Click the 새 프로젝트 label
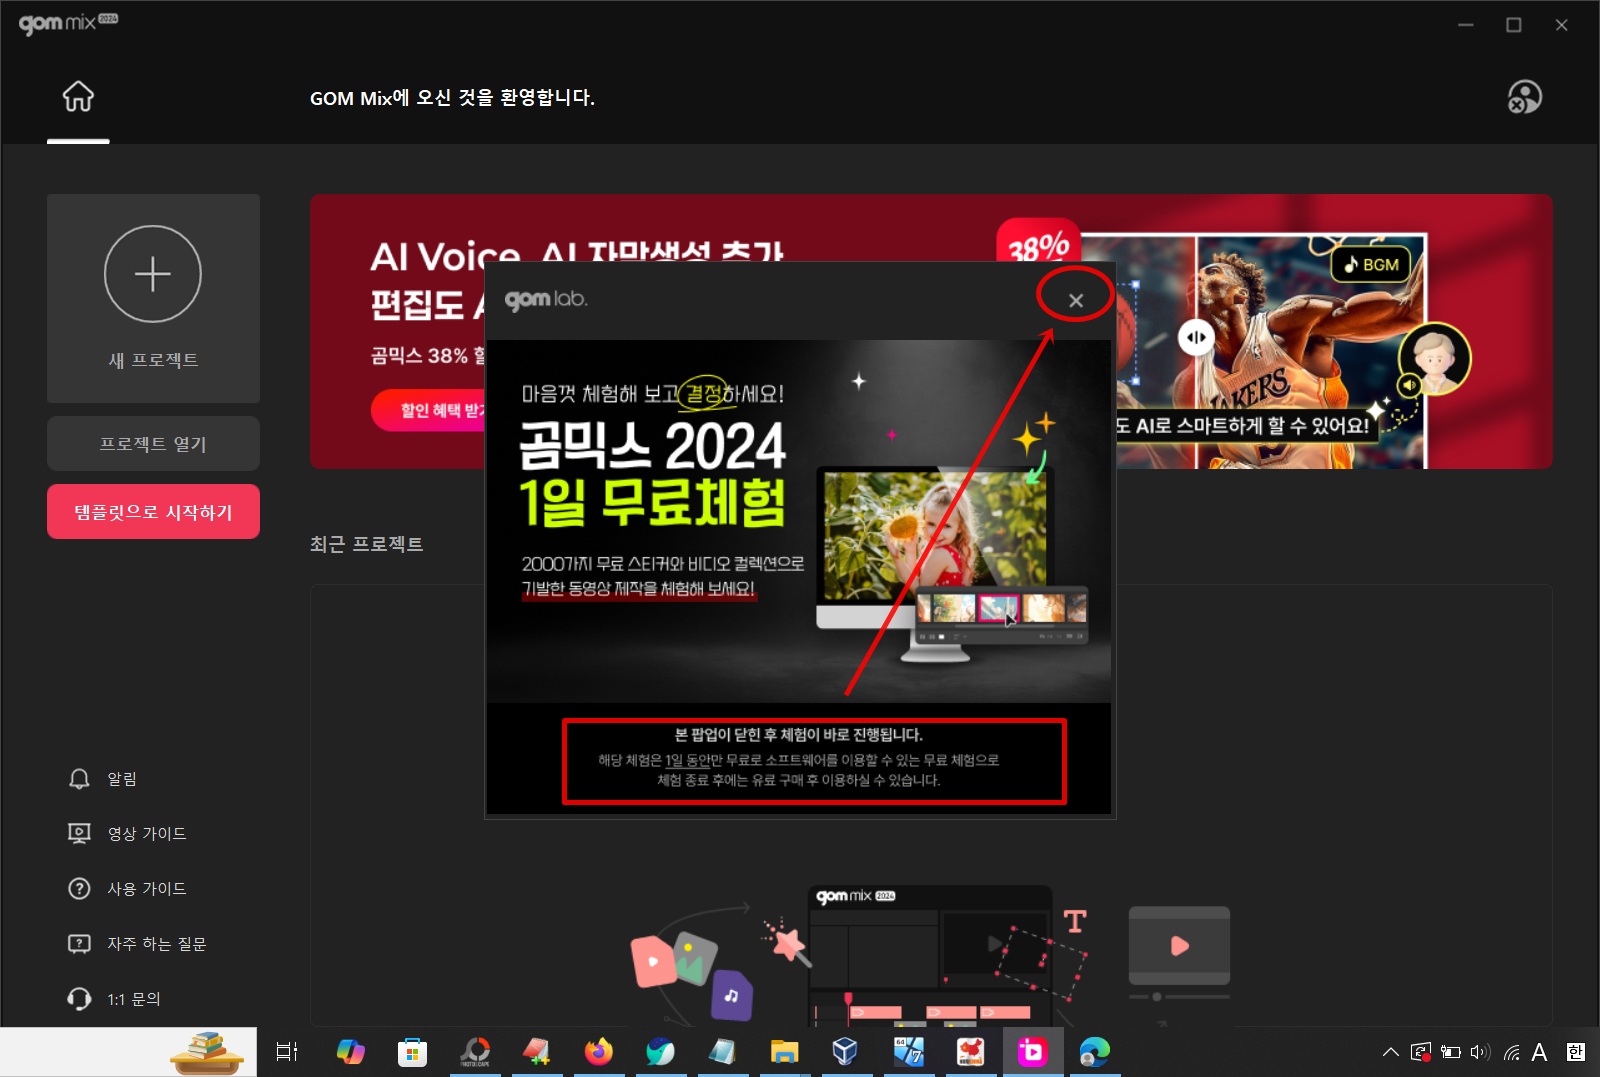1600x1077 pixels. [x=153, y=360]
